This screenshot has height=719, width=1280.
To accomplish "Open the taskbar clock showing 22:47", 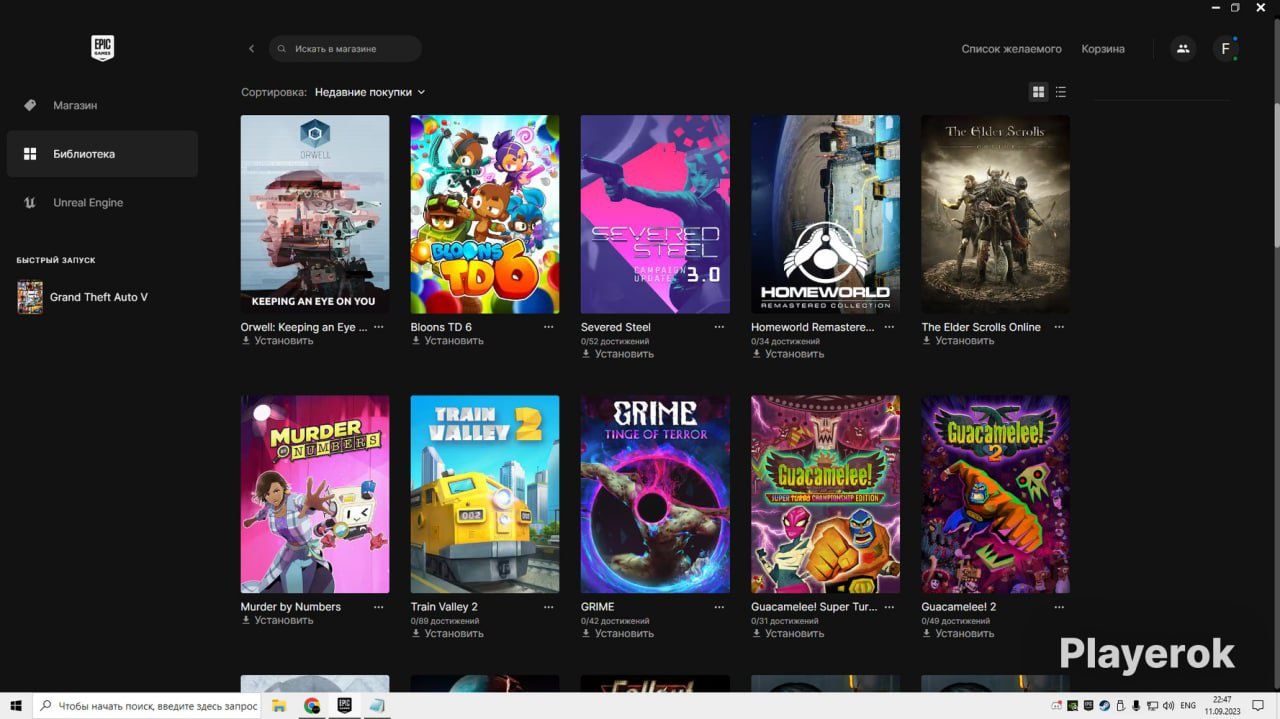I will (1222, 705).
